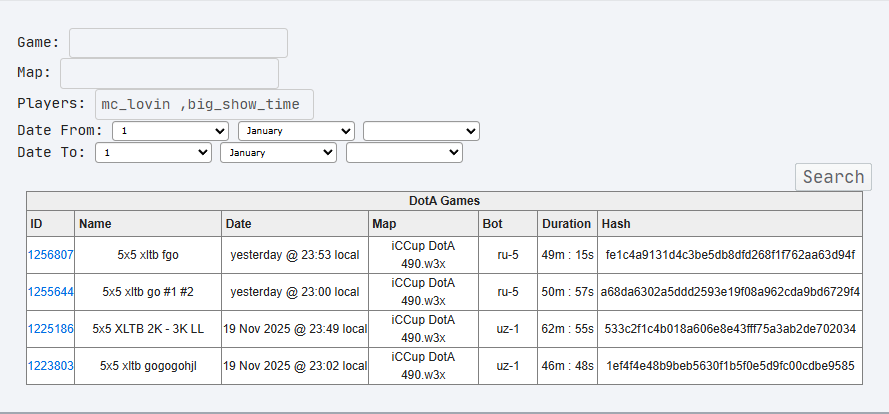Image resolution: width=889 pixels, height=414 pixels.
Task: Open the Date From day dropdown
Action: [170, 131]
